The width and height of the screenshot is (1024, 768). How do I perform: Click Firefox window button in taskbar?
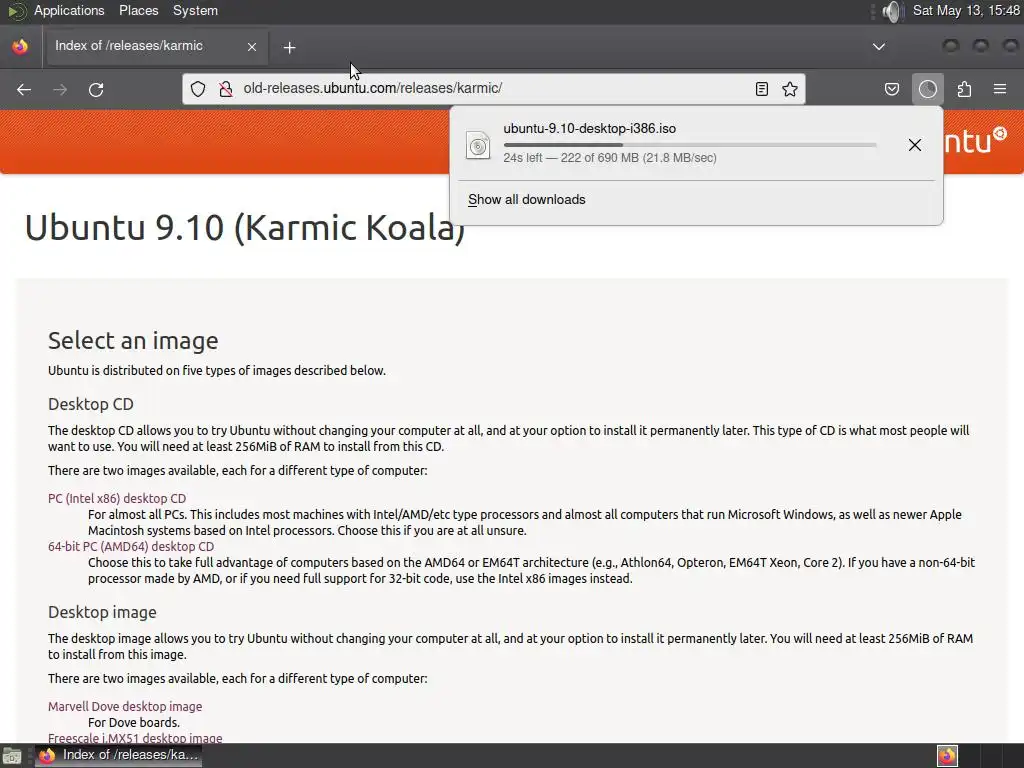coord(118,756)
